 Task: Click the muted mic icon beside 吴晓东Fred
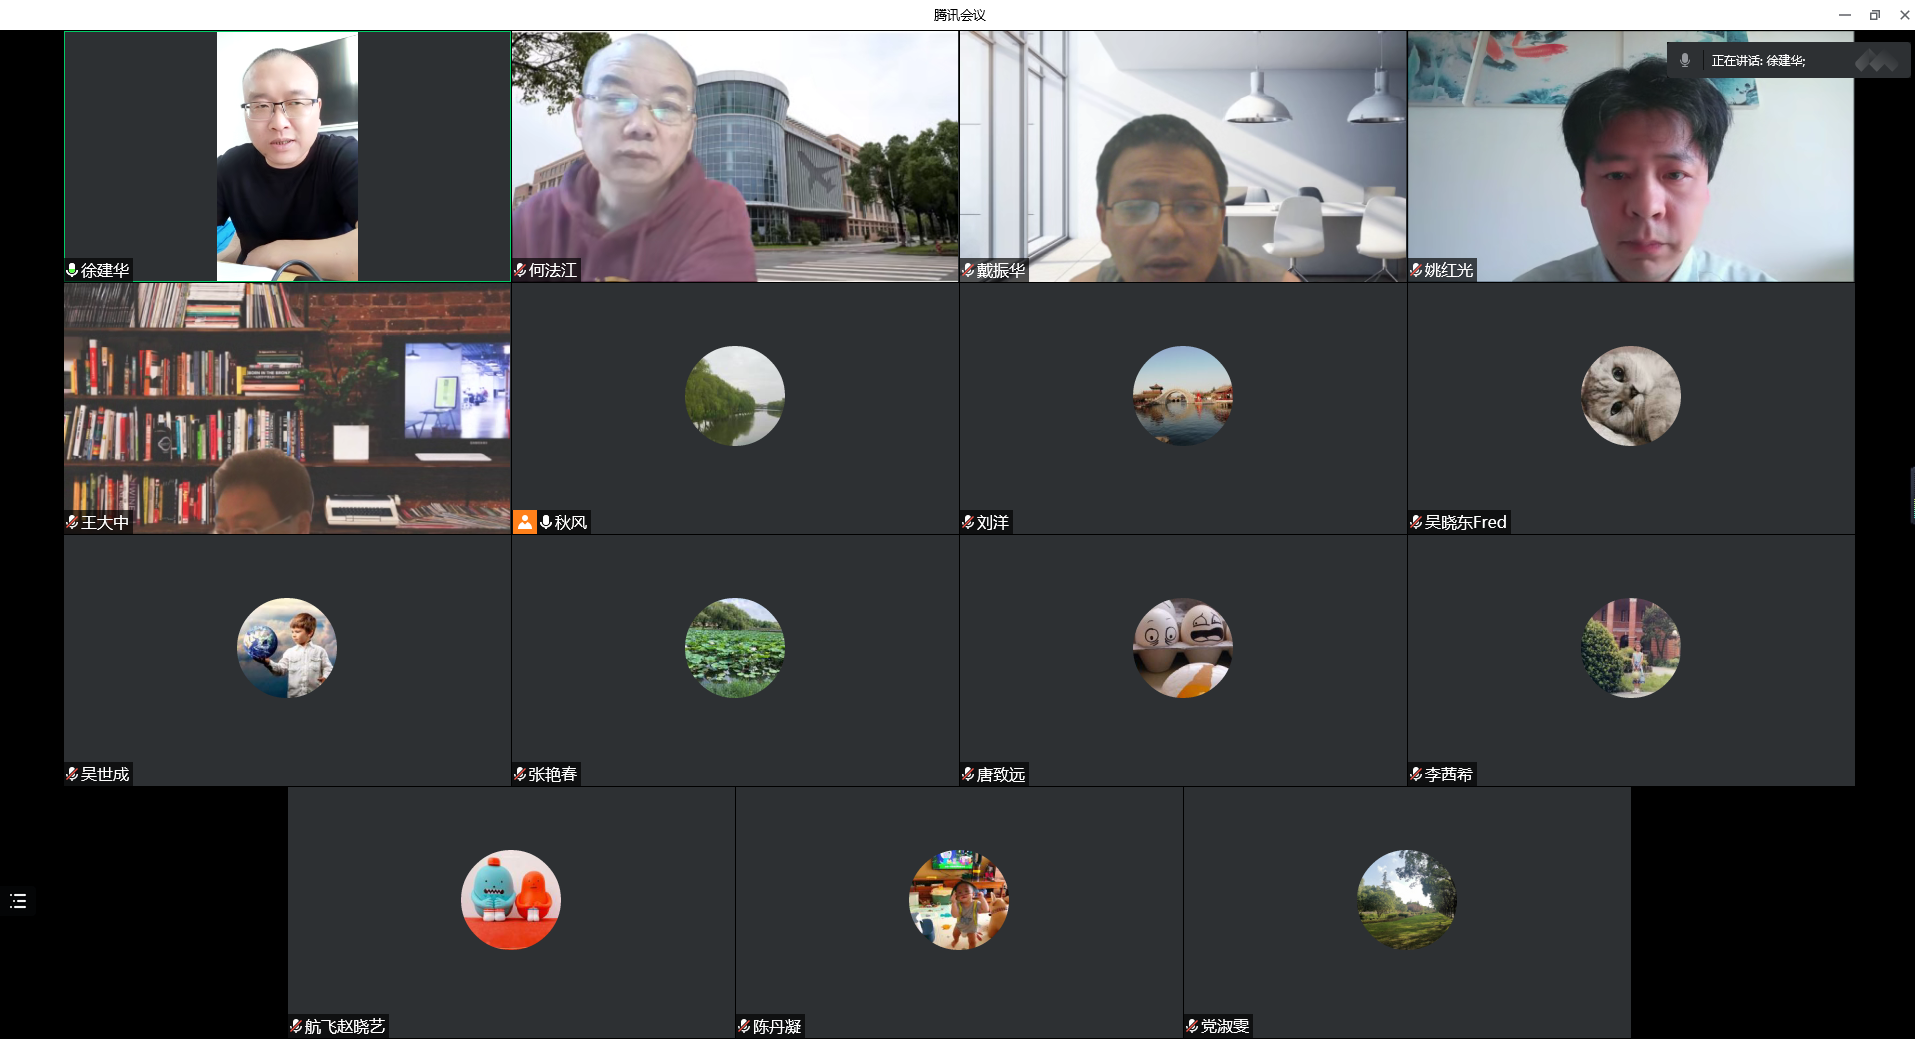1416,522
